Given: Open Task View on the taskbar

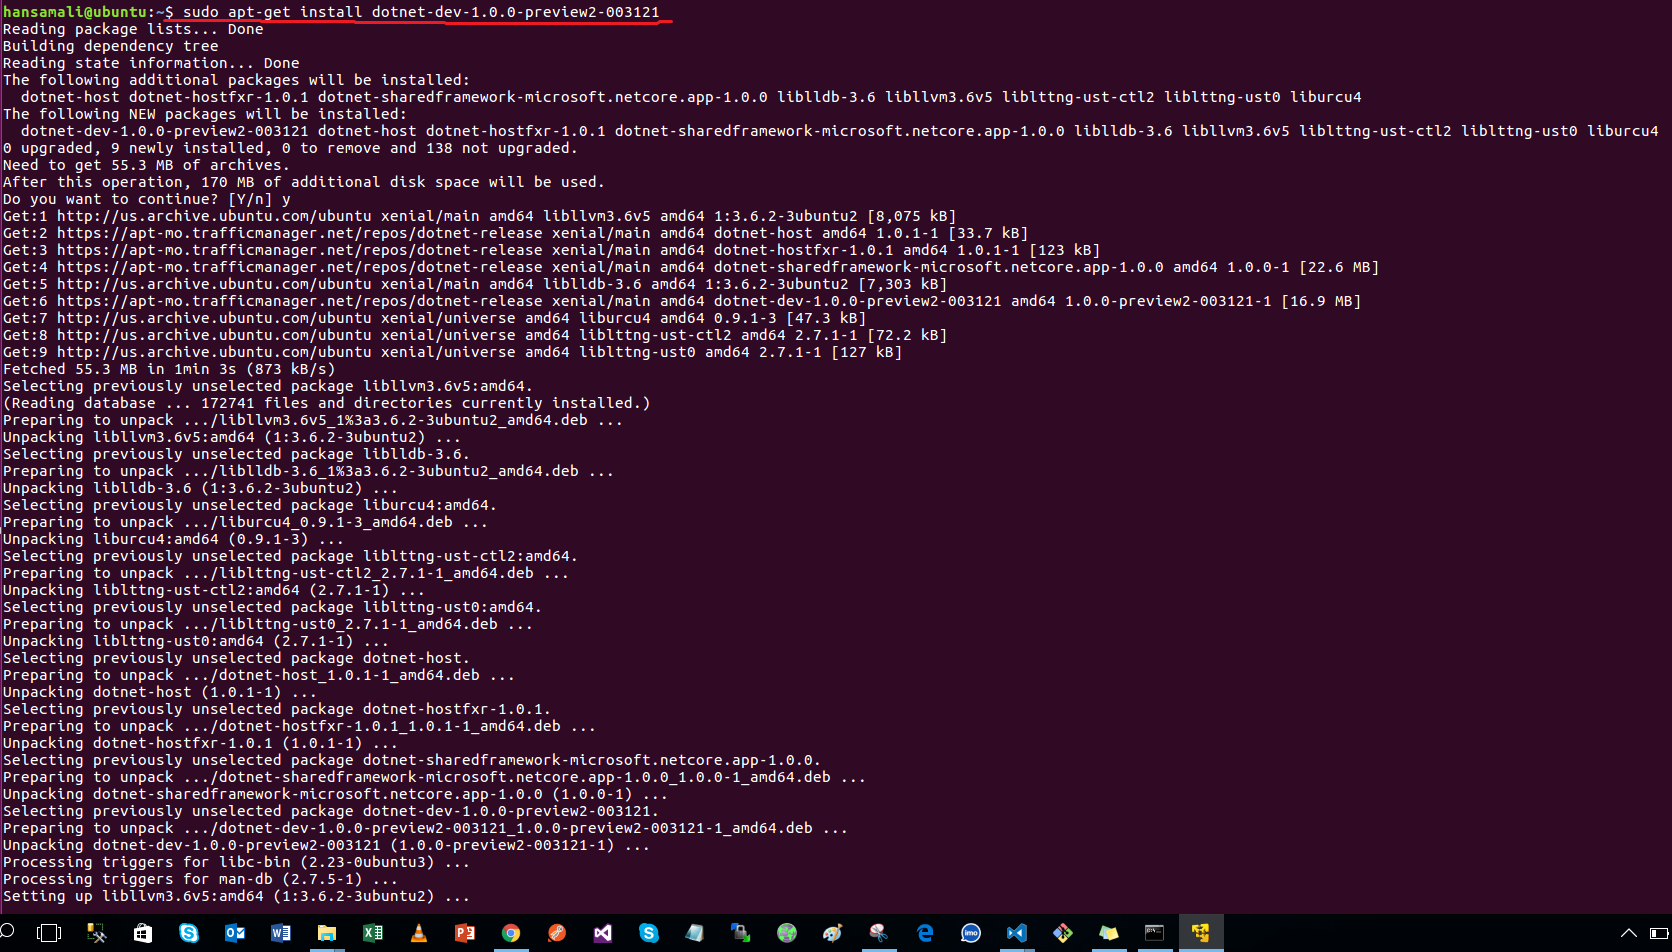Looking at the screenshot, I should pyautogui.click(x=48, y=933).
